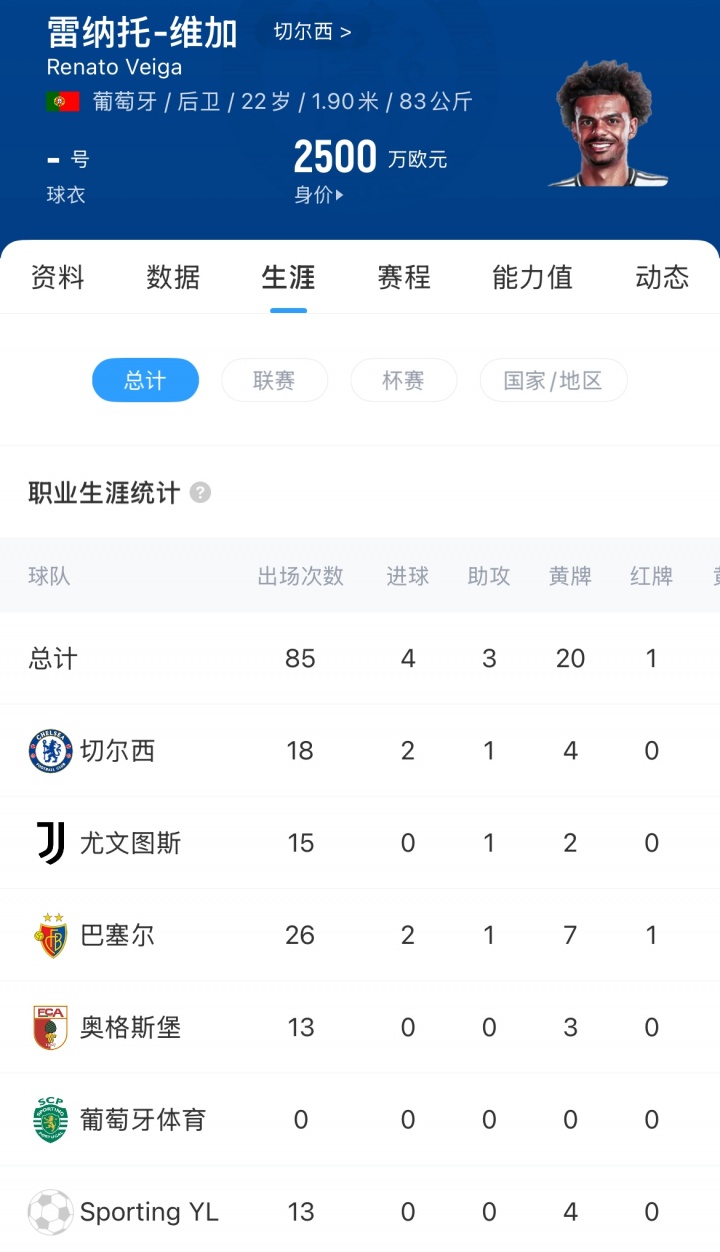This screenshot has height=1252, width=720.
Task: Select the 总计 filter pill
Action: [x=145, y=380]
